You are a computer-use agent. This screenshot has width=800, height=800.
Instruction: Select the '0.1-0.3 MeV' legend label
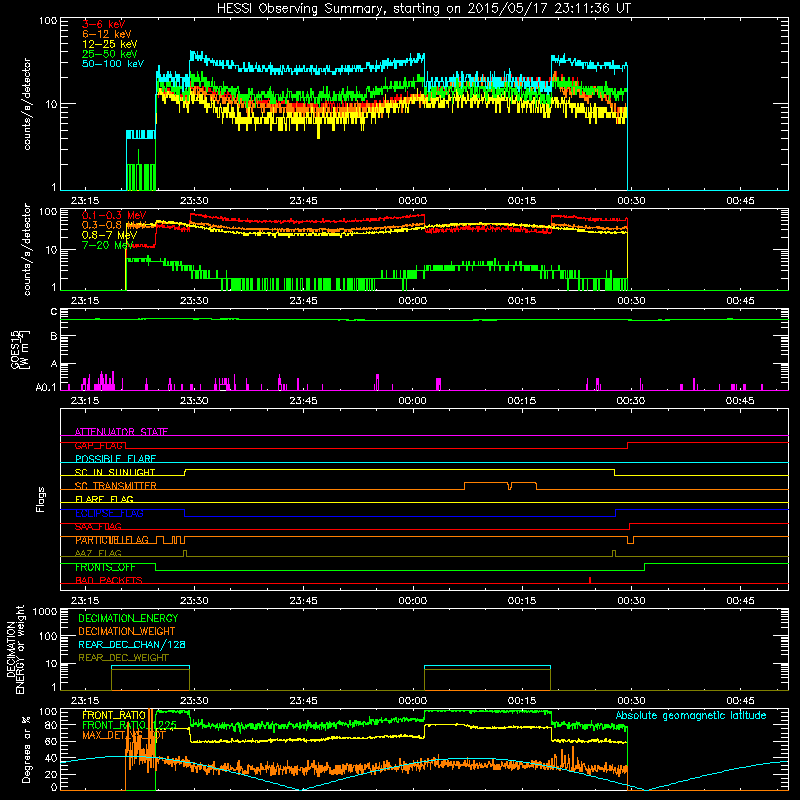coord(114,215)
